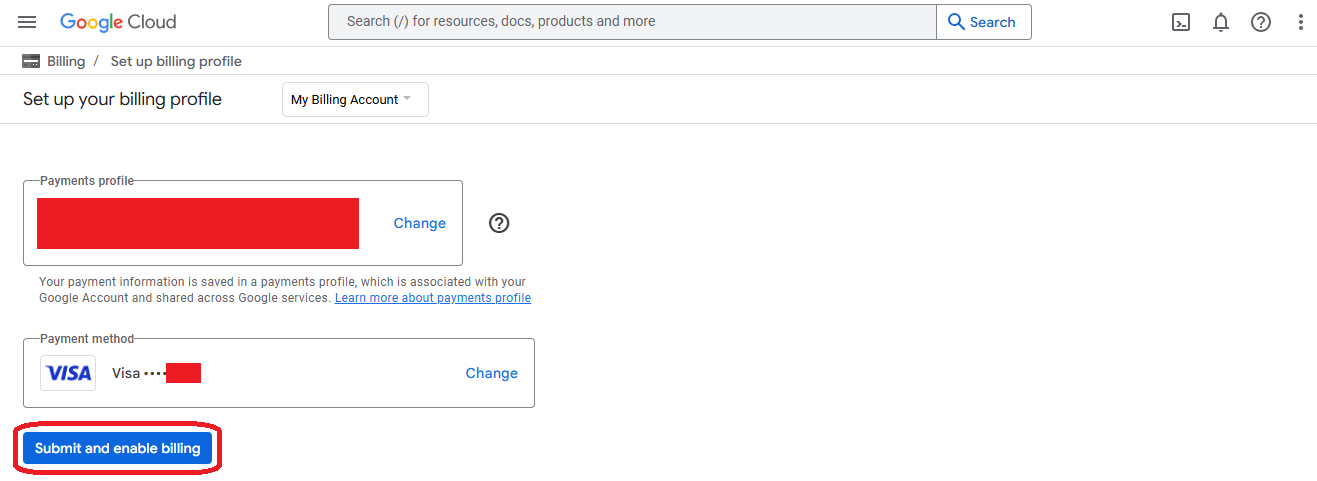
Task: Open the main navigation hamburger menu
Action: click(27, 22)
